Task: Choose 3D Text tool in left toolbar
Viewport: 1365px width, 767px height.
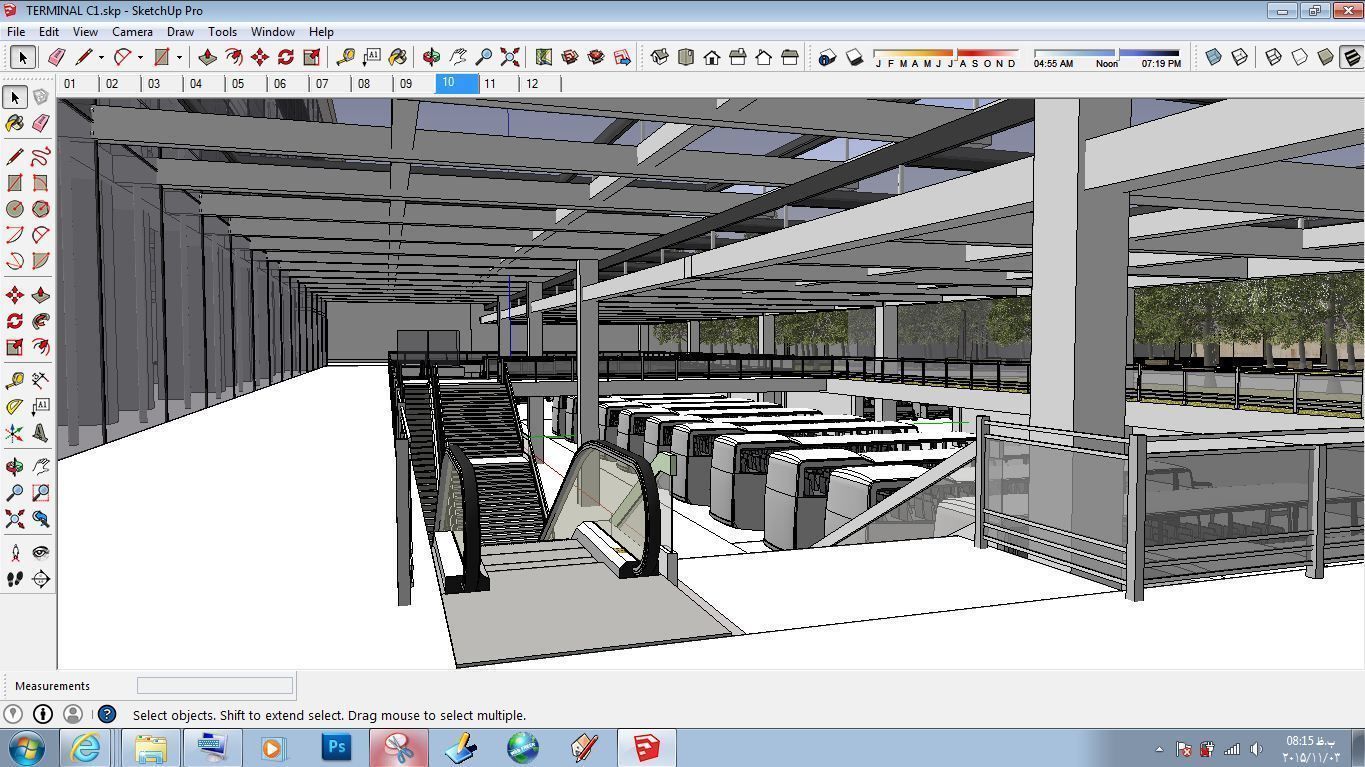Action: 41,433
